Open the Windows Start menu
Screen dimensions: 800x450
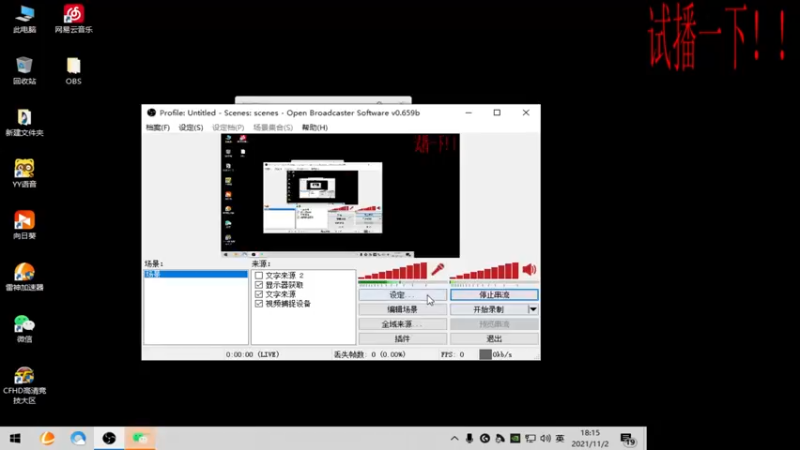15,438
